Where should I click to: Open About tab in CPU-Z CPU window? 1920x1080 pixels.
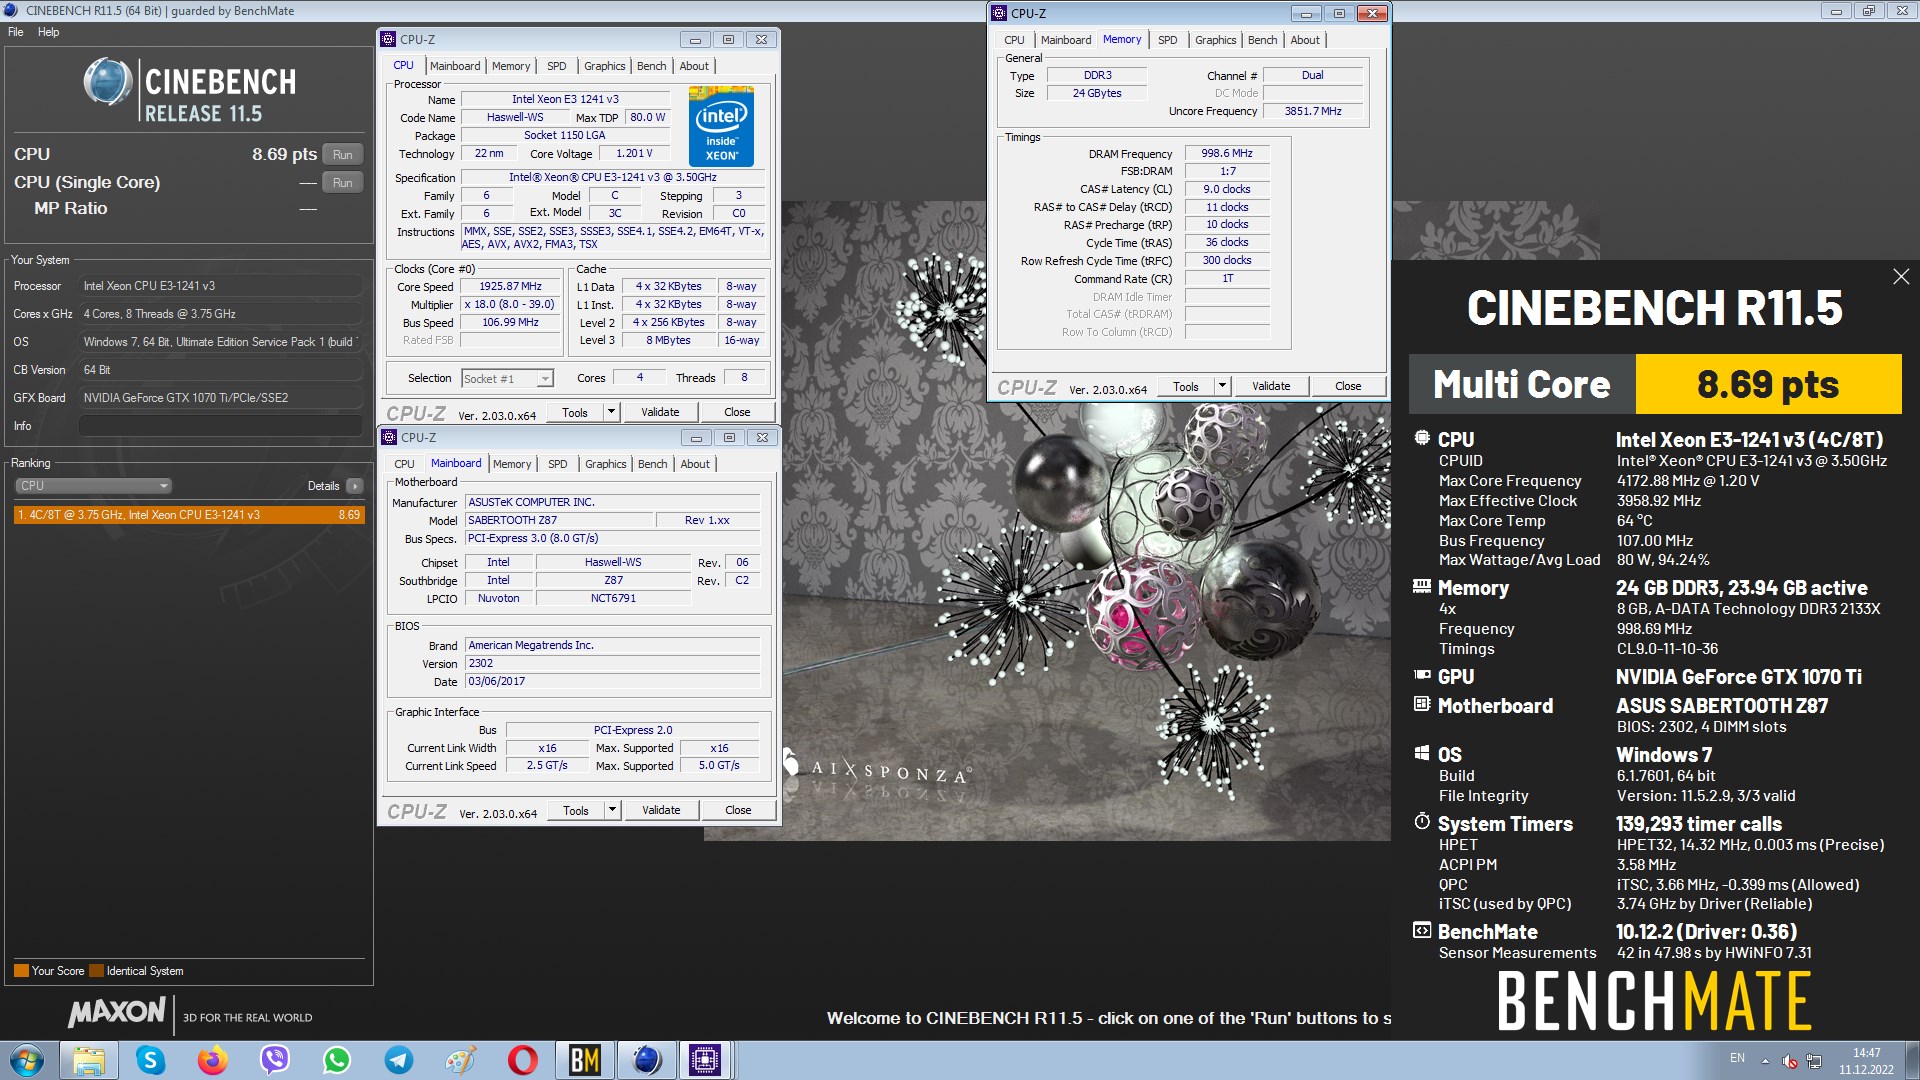694,66
